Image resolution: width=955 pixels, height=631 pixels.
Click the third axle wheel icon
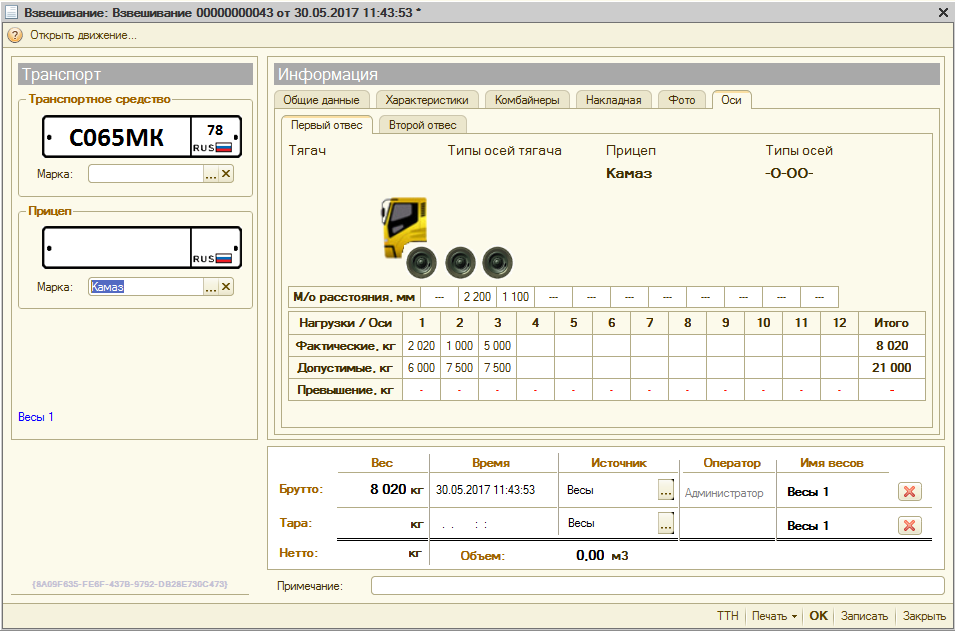click(497, 263)
